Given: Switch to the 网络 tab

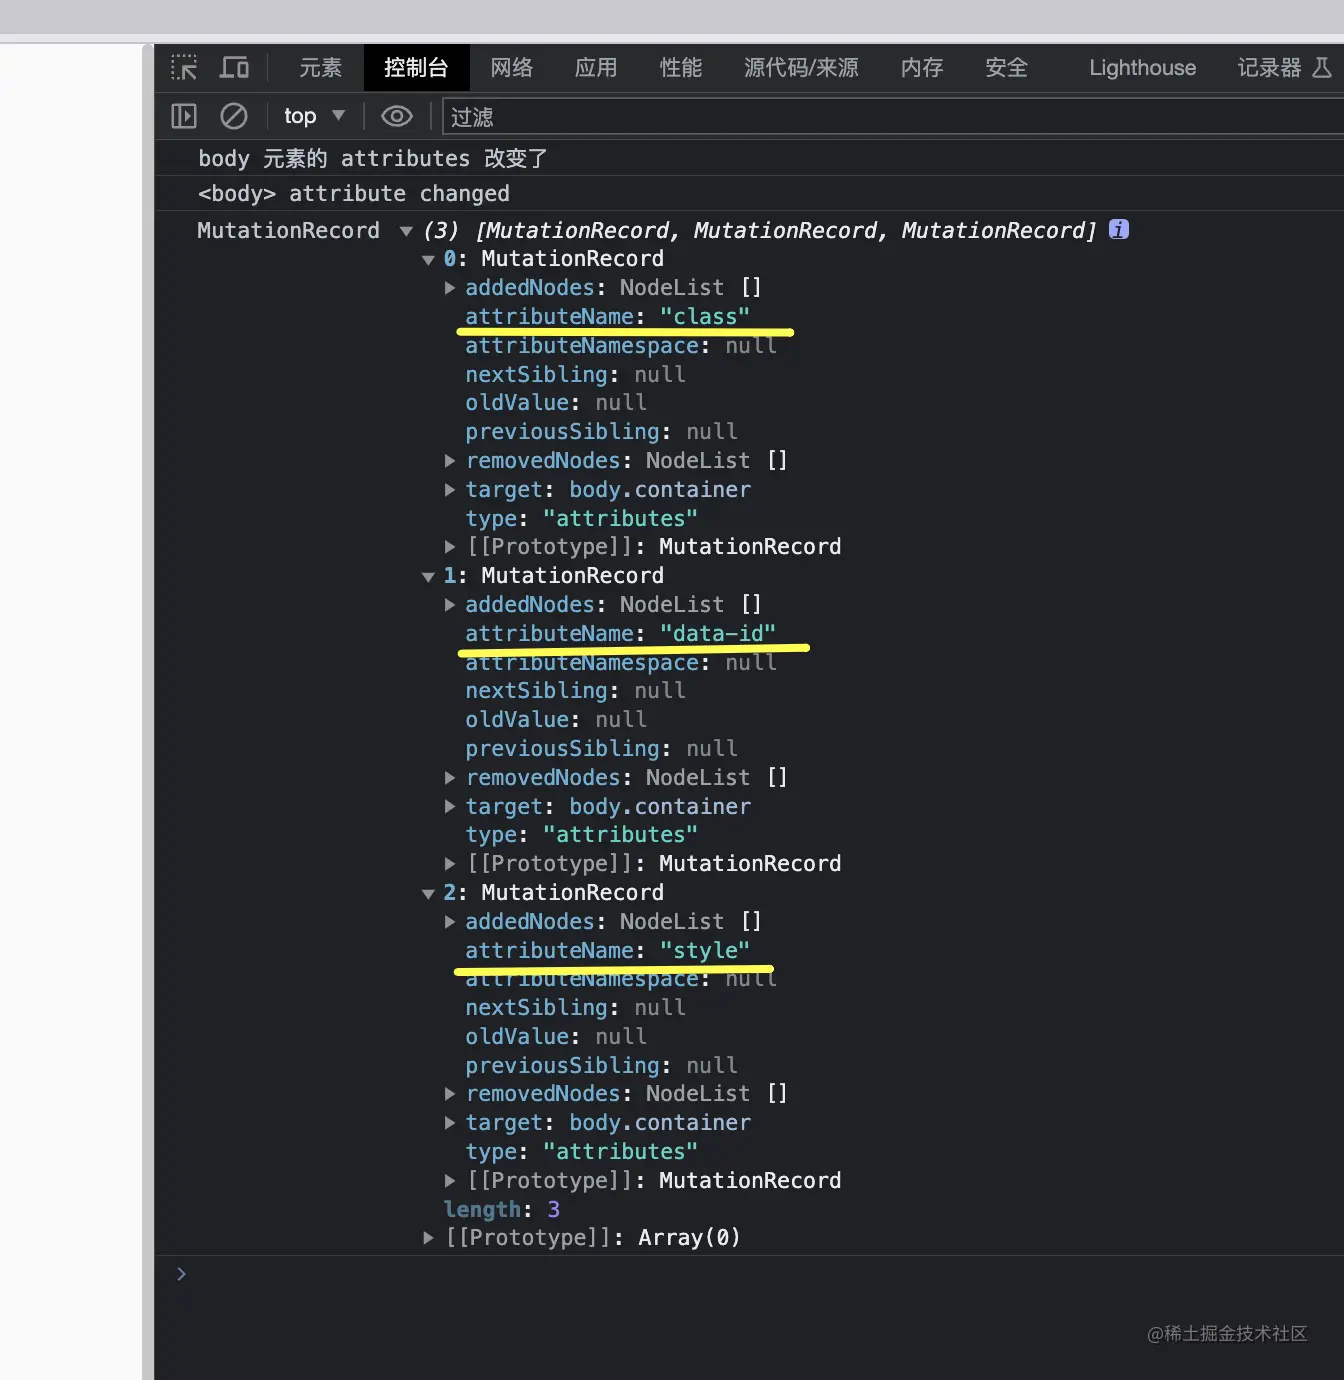Looking at the screenshot, I should click(x=512, y=67).
